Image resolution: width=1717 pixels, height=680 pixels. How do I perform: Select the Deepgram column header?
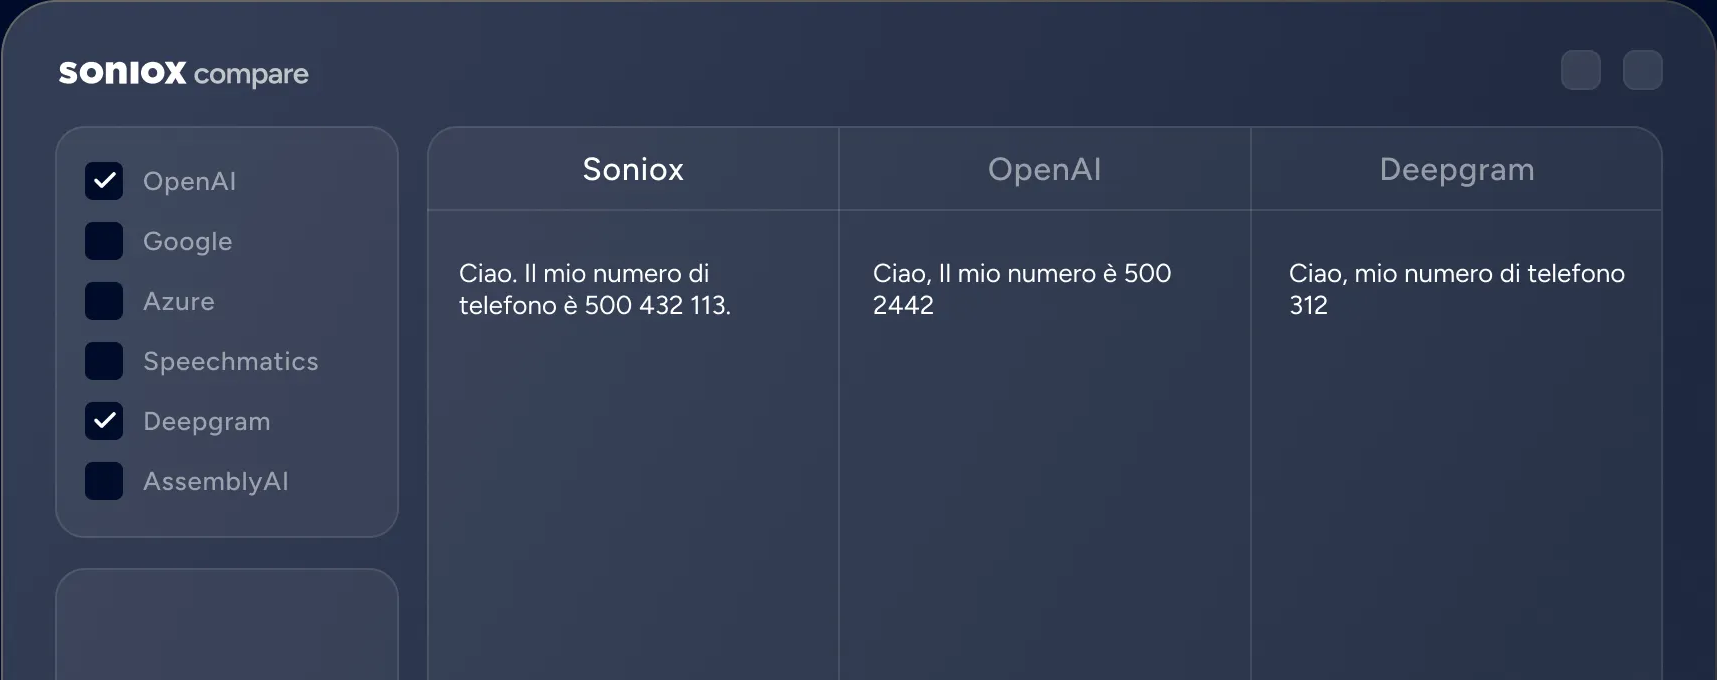(1457, 169)
